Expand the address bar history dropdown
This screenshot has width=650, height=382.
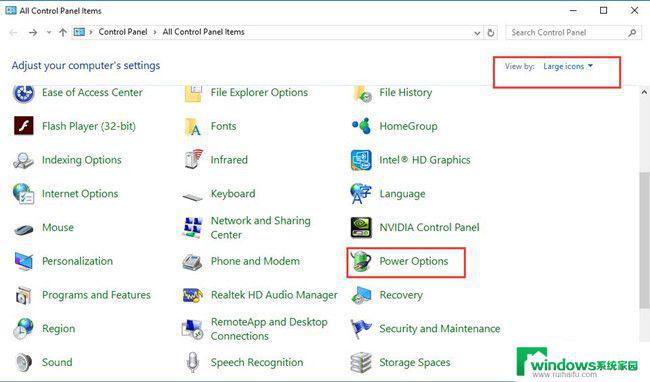click(x=477, y=33)
